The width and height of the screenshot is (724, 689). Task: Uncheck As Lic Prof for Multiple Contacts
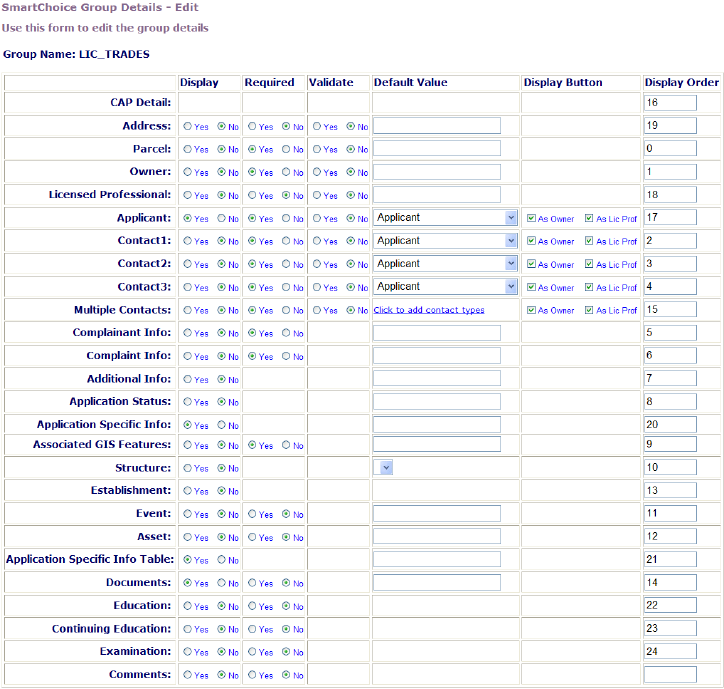click(x=589, y=310)
